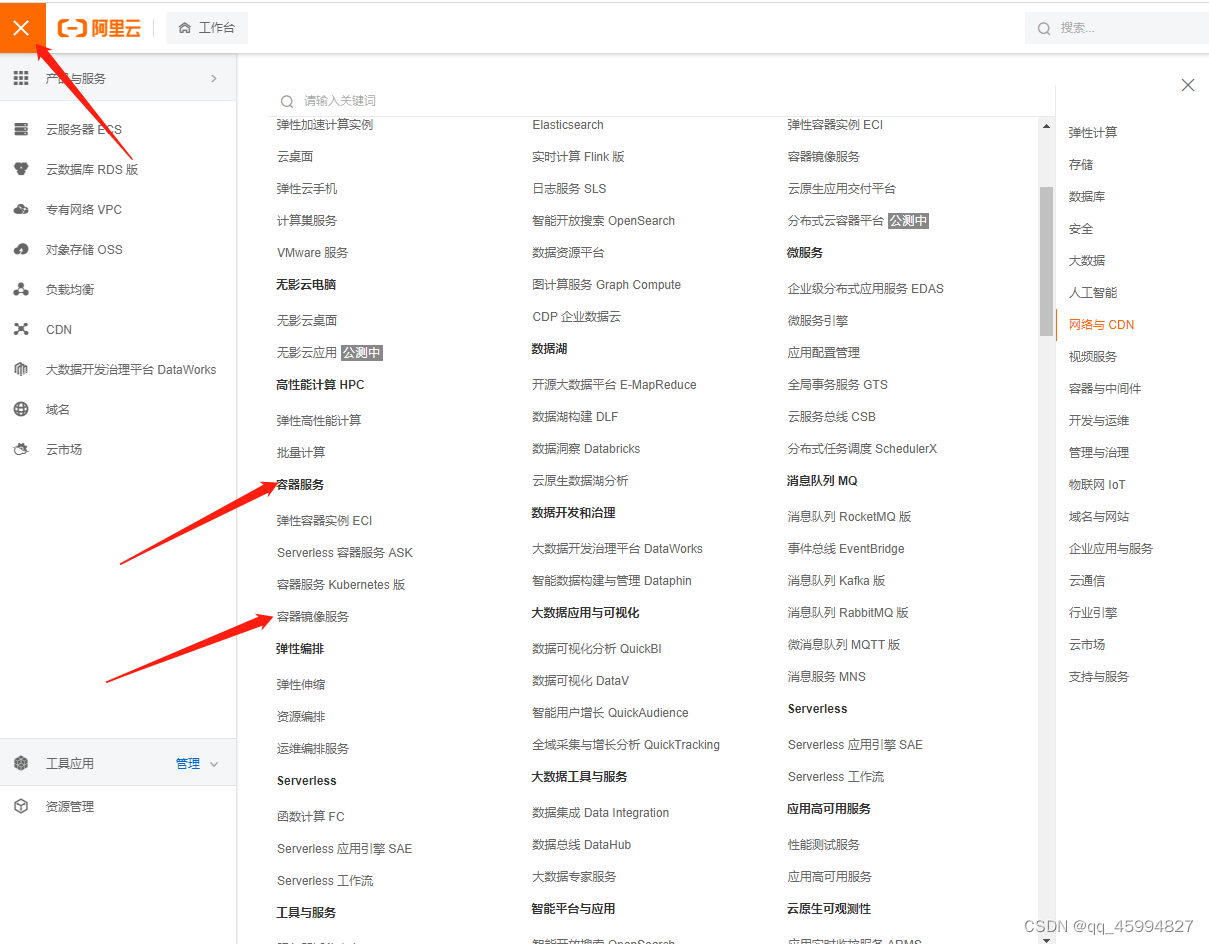This screenshot has width=1209, height=944.
Task: Select the 网络与 CDN category
Action: click(x=1101, y=324)
